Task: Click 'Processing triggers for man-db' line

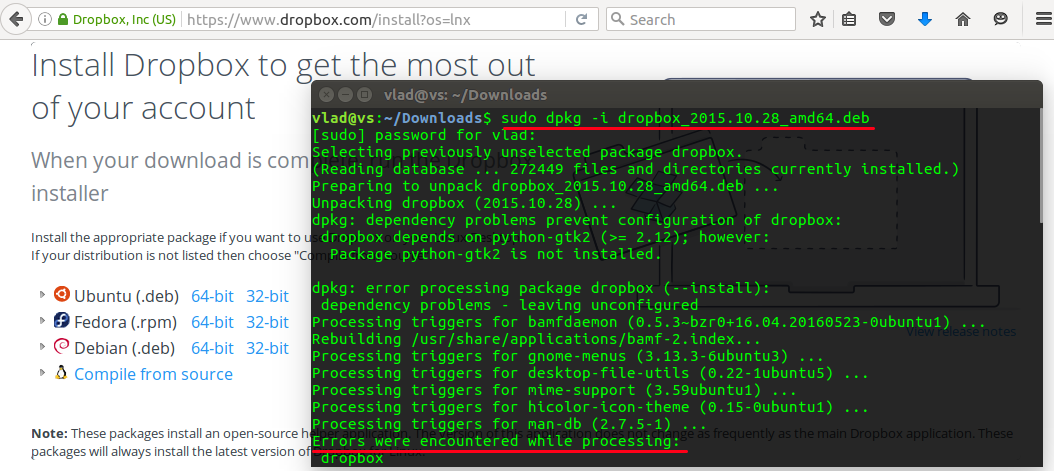Action: coord(510,425)
